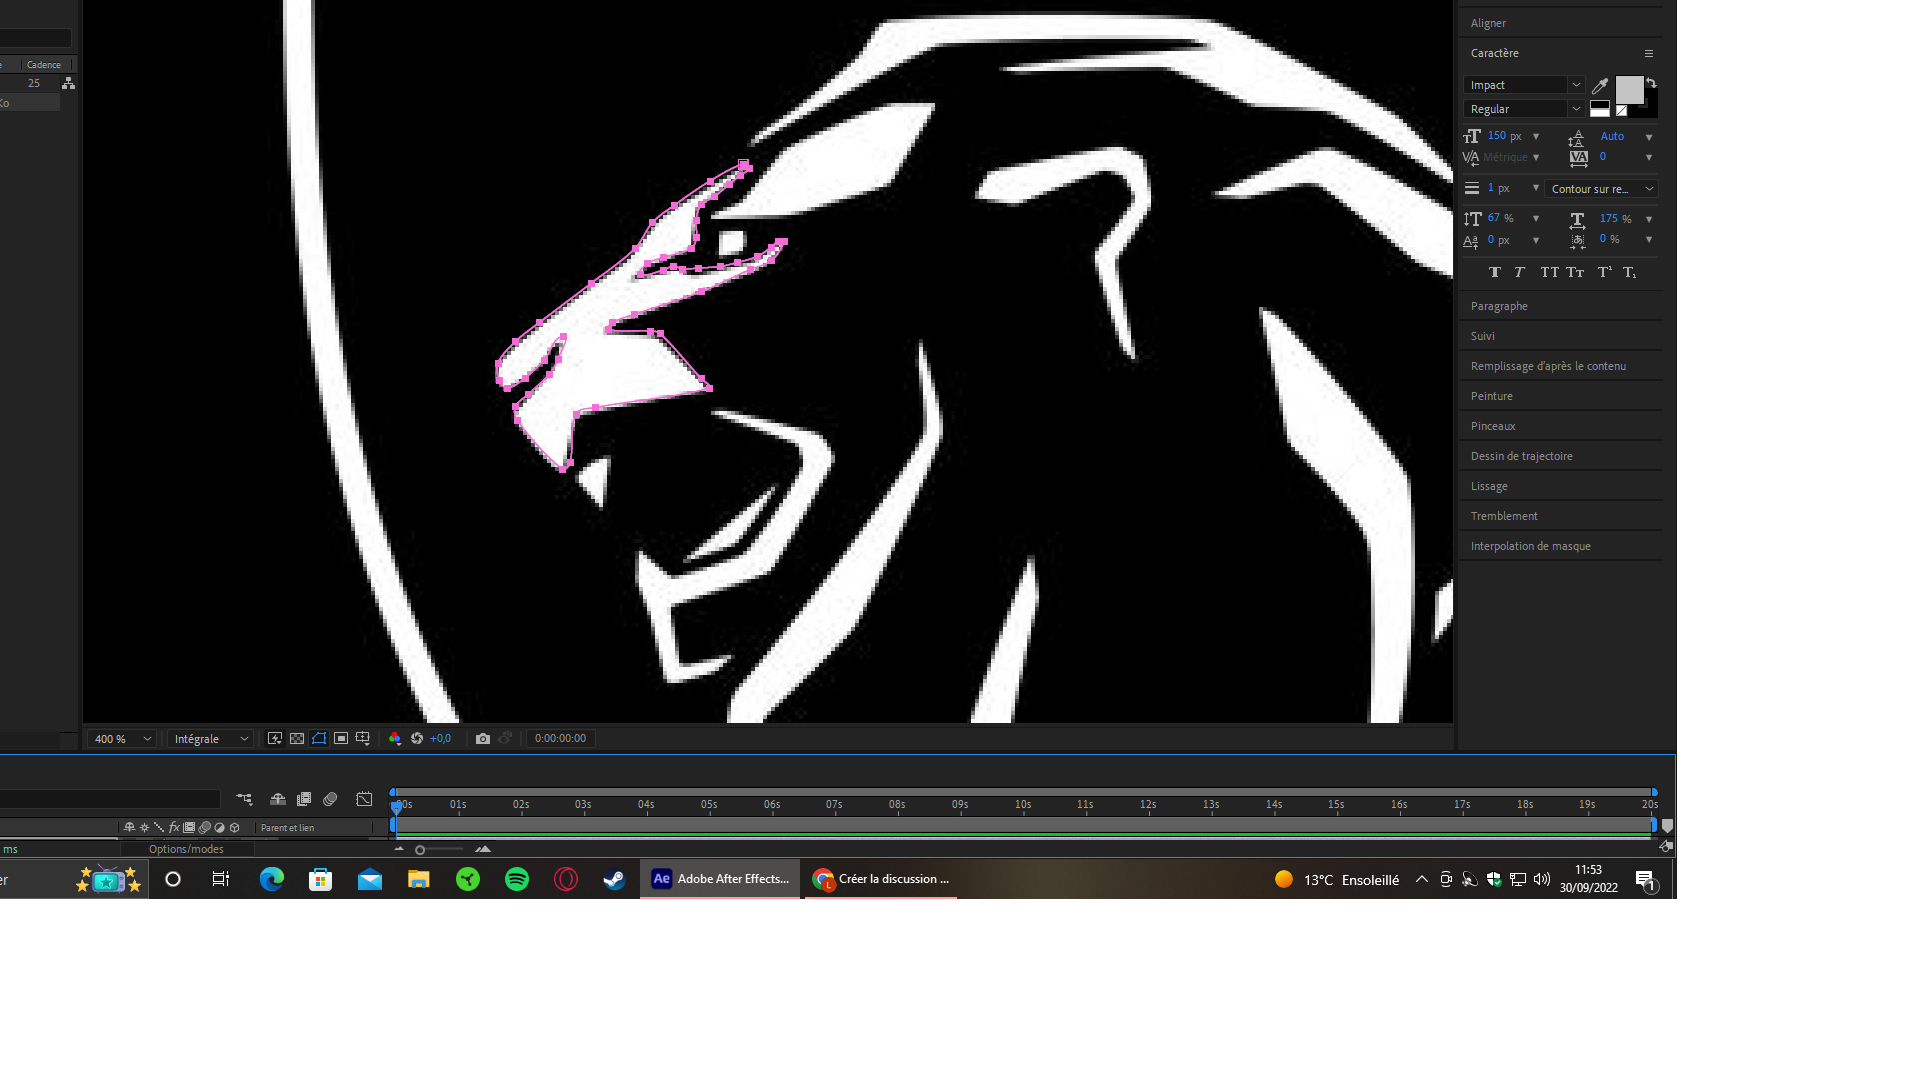Open Steam from the taskbar
The width and height of the screenshot is (1920, 1080).
(614, 879)
